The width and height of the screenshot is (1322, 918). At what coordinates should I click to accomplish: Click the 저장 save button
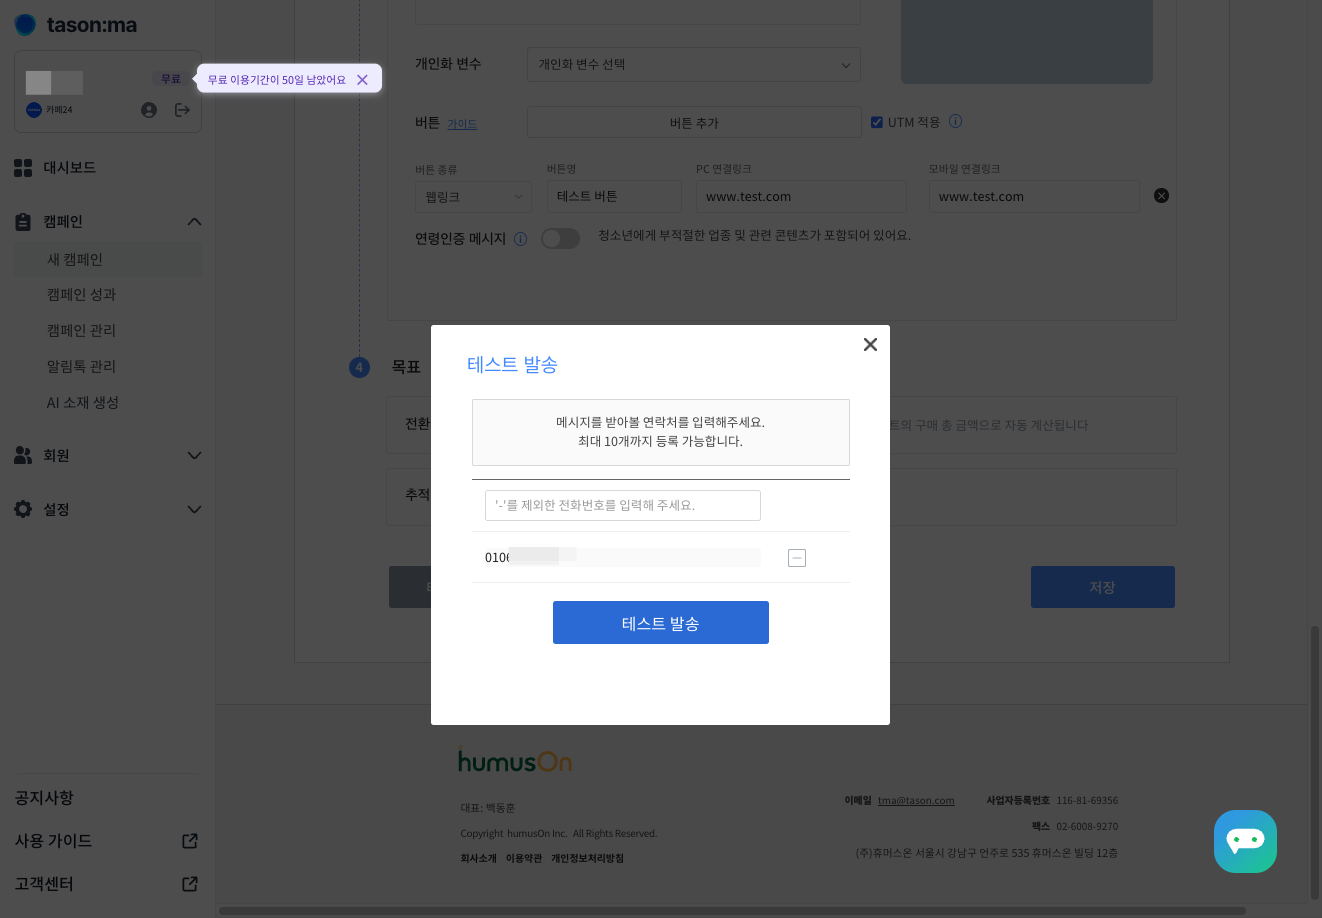point(1103,587)
